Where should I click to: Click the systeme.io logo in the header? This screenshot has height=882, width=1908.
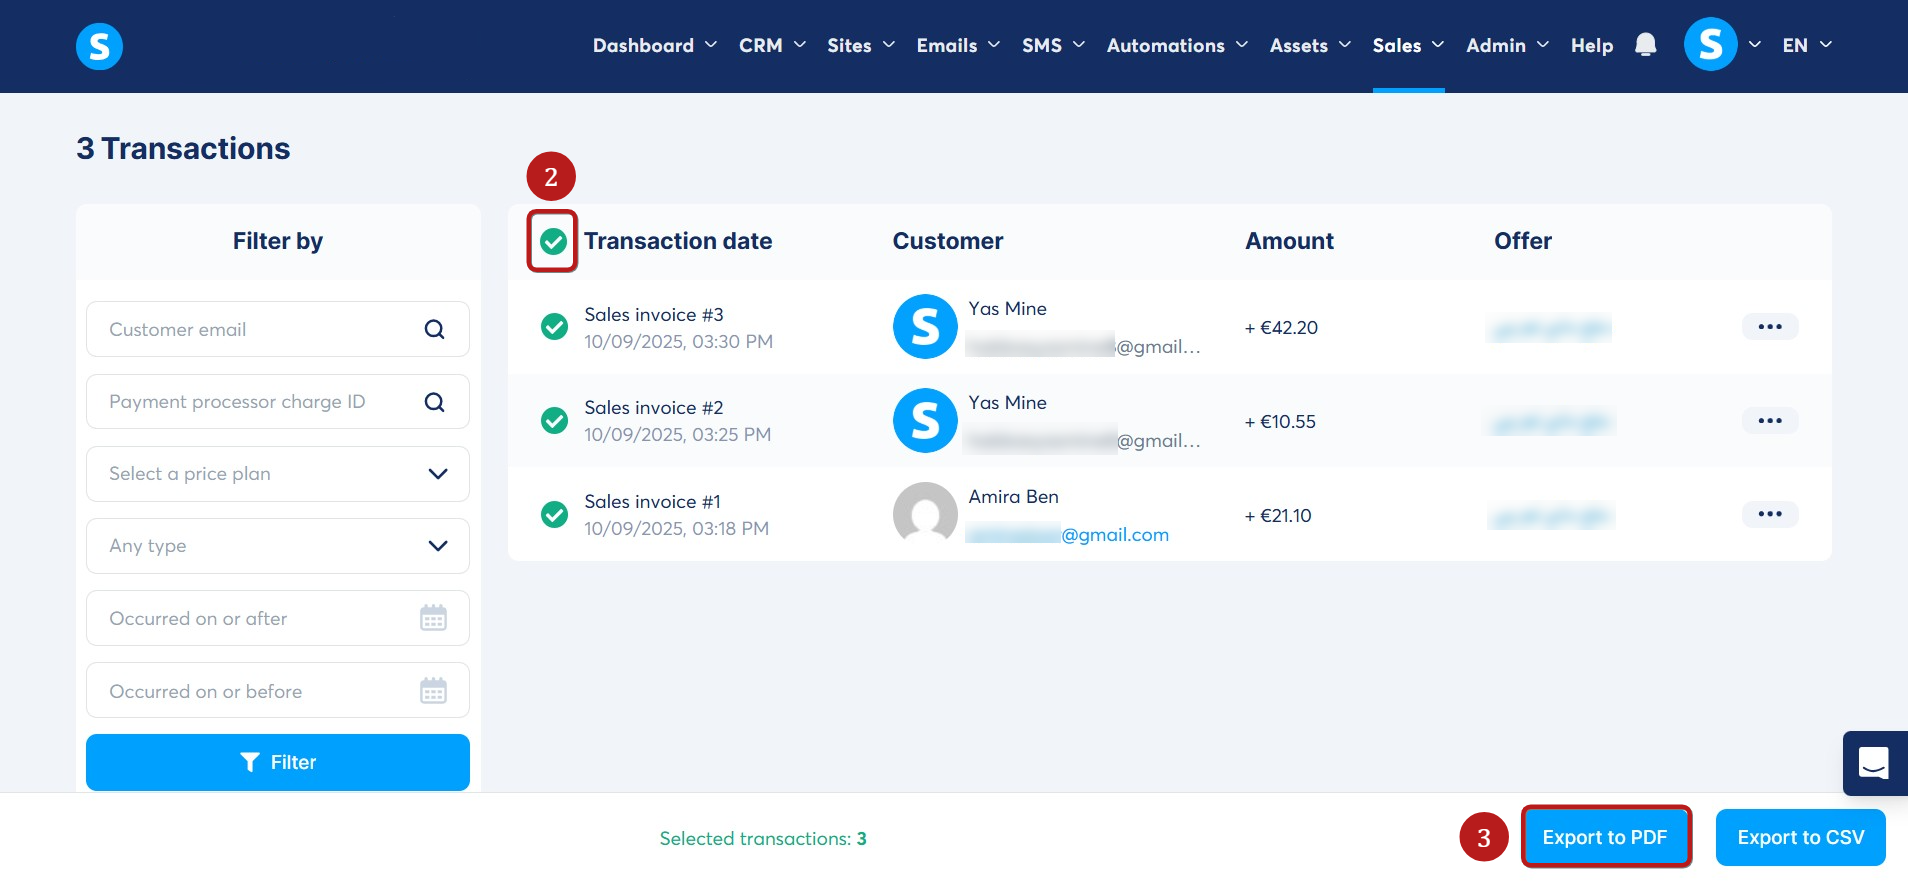(99, 46)
